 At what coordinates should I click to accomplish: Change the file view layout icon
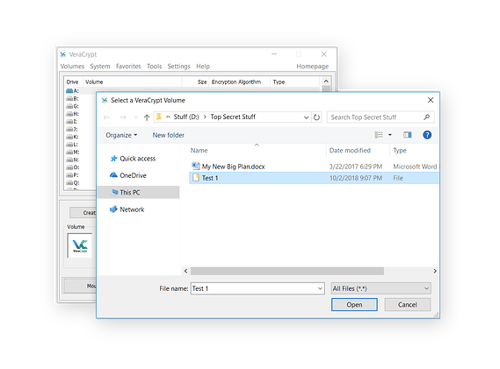click(379, 135)
